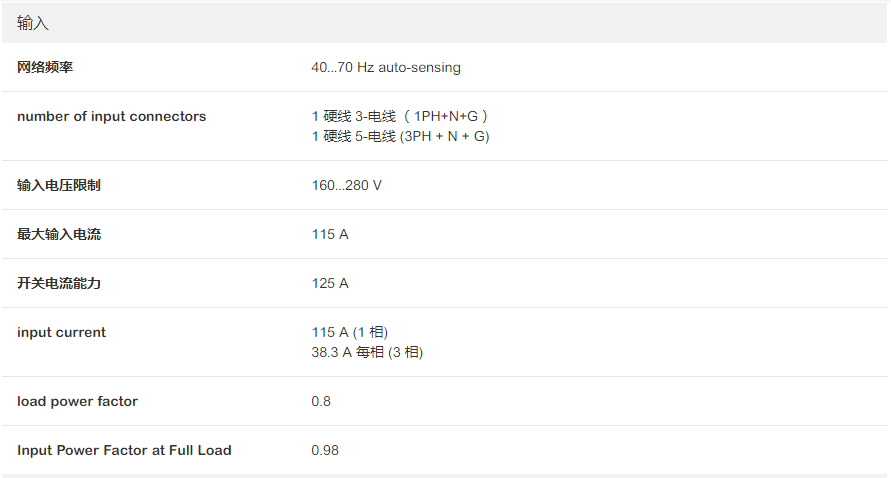Select the 125 A value
Viewport: 891px width, 478px height.
click(x=330, y=284)
